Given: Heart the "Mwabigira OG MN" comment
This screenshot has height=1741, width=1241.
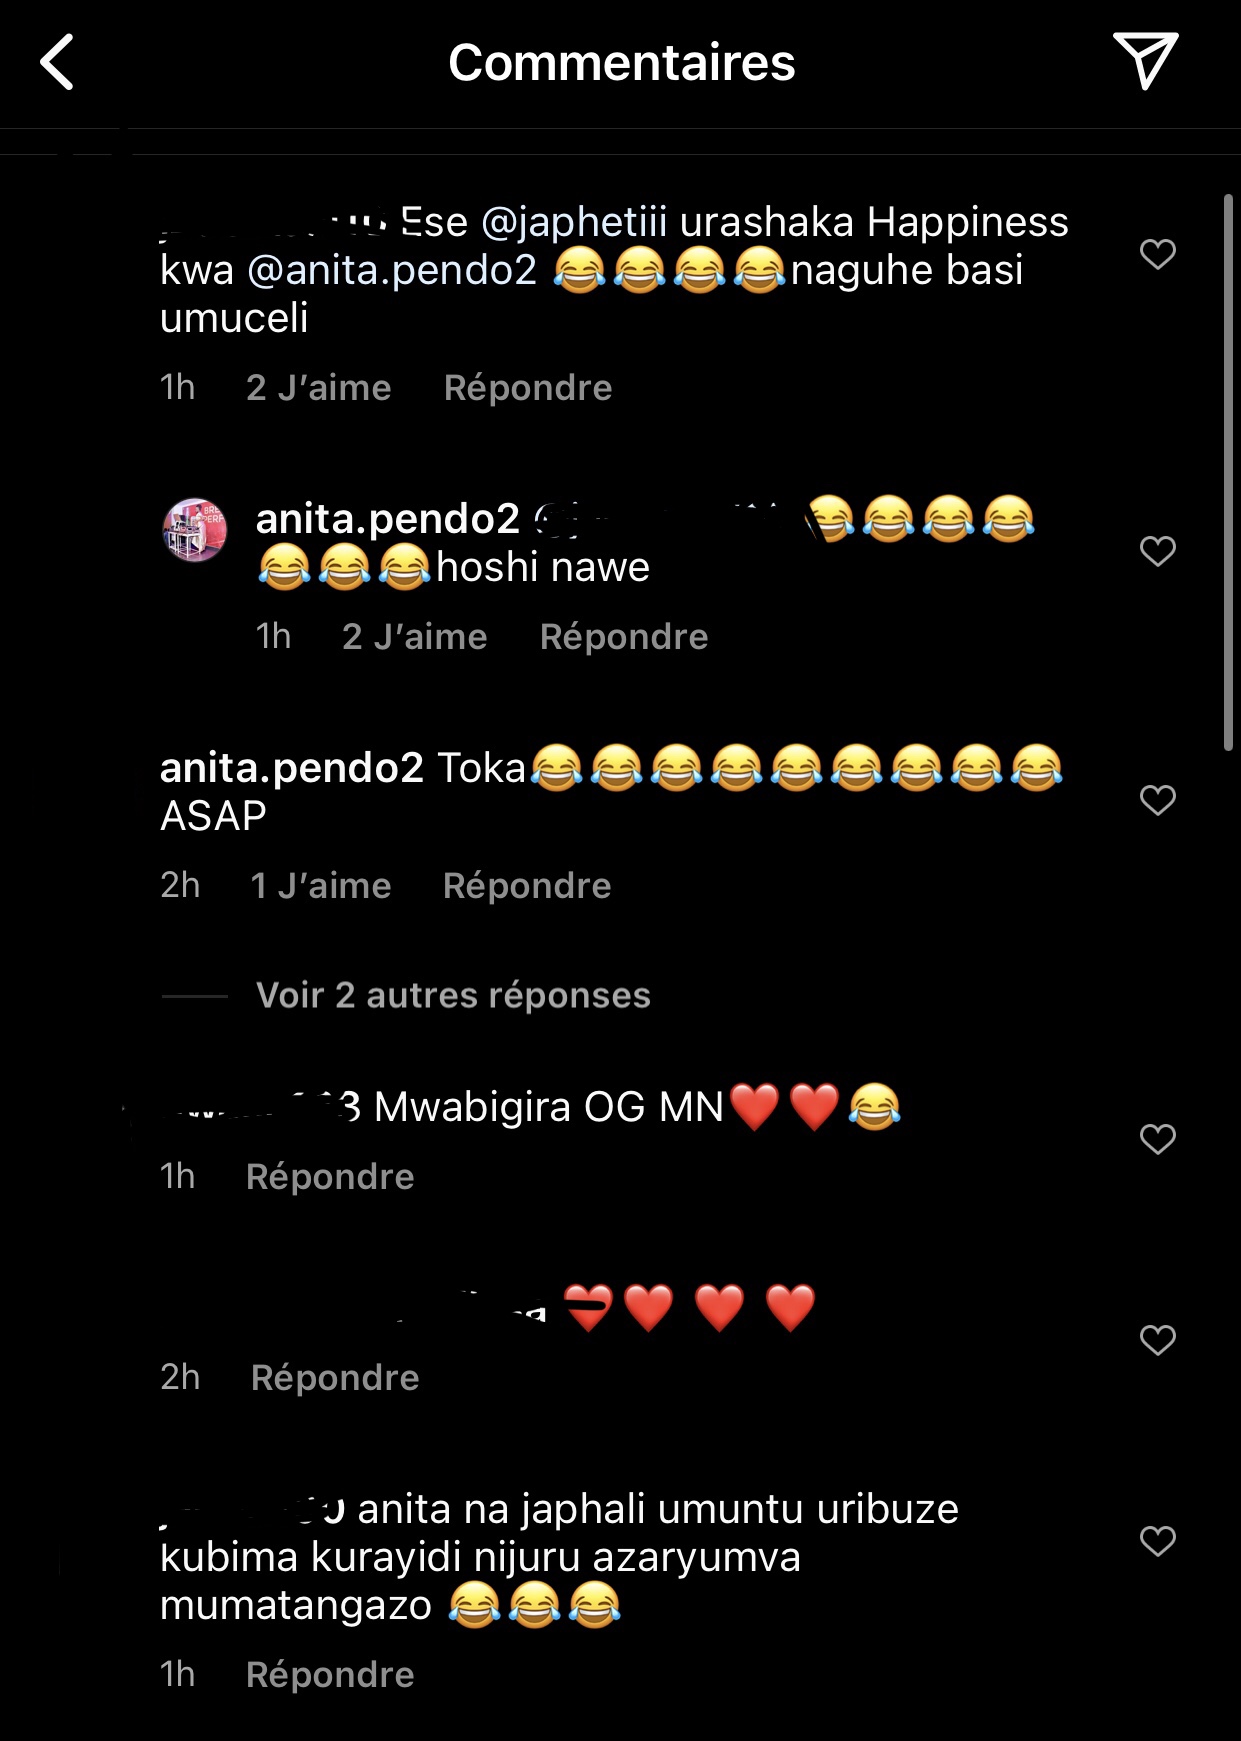Looking at the screenshot, I should click(1157, 1139).
